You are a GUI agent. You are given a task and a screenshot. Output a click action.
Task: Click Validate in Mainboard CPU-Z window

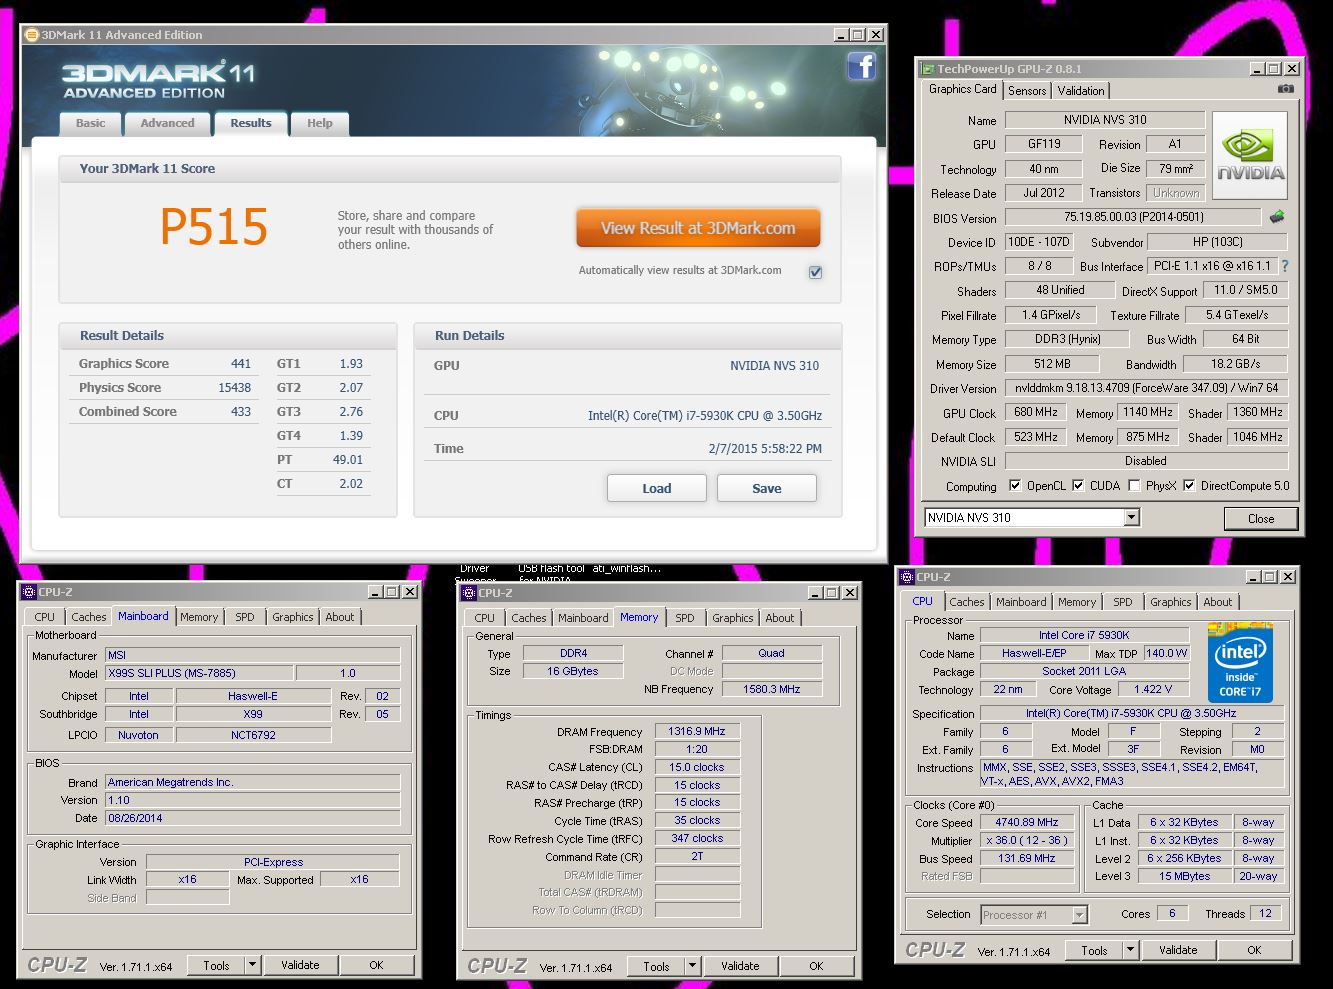(x=300, y=965)
